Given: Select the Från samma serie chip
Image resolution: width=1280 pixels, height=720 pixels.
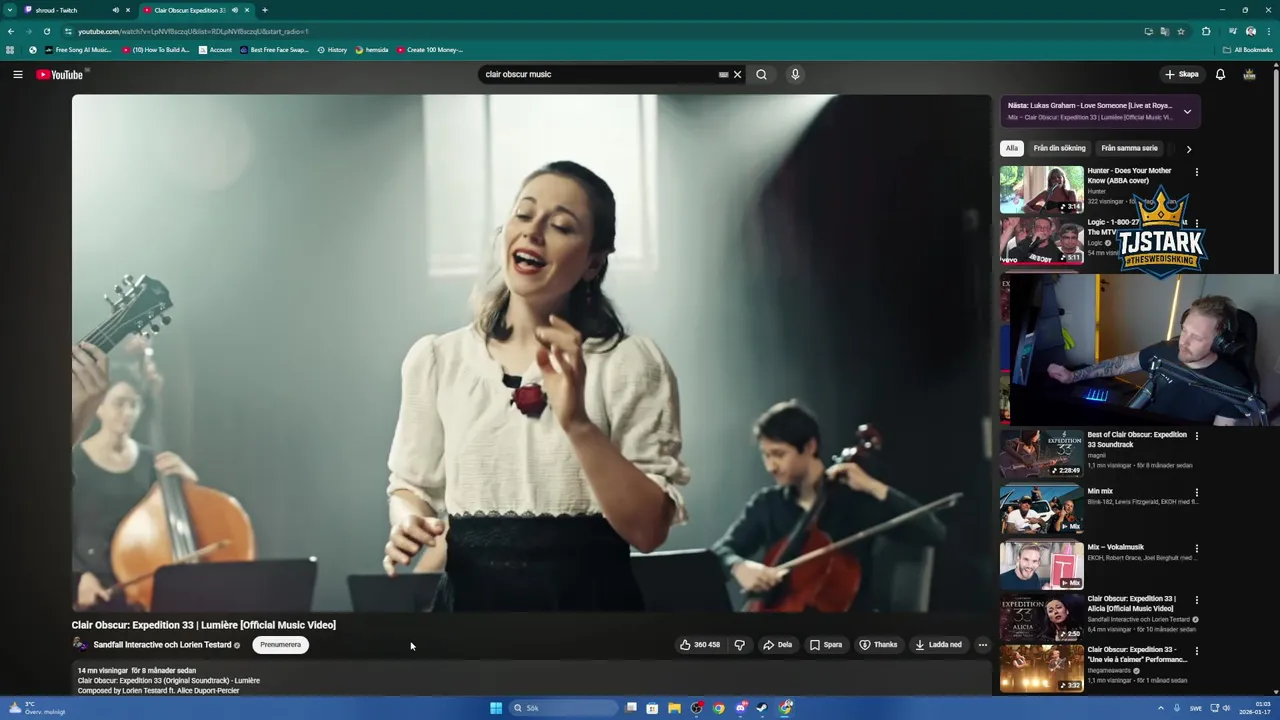Looking at the screenshot, I should click(x=1129, y=148).
